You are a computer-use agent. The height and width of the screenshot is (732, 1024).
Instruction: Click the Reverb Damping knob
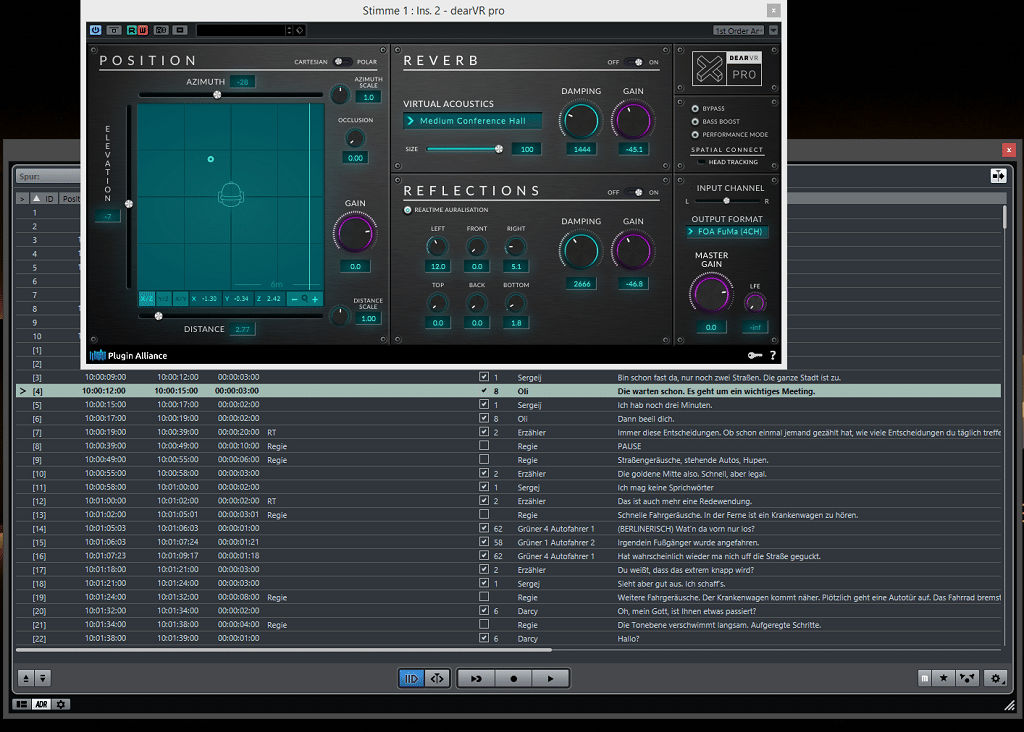(x=580, y=120)
